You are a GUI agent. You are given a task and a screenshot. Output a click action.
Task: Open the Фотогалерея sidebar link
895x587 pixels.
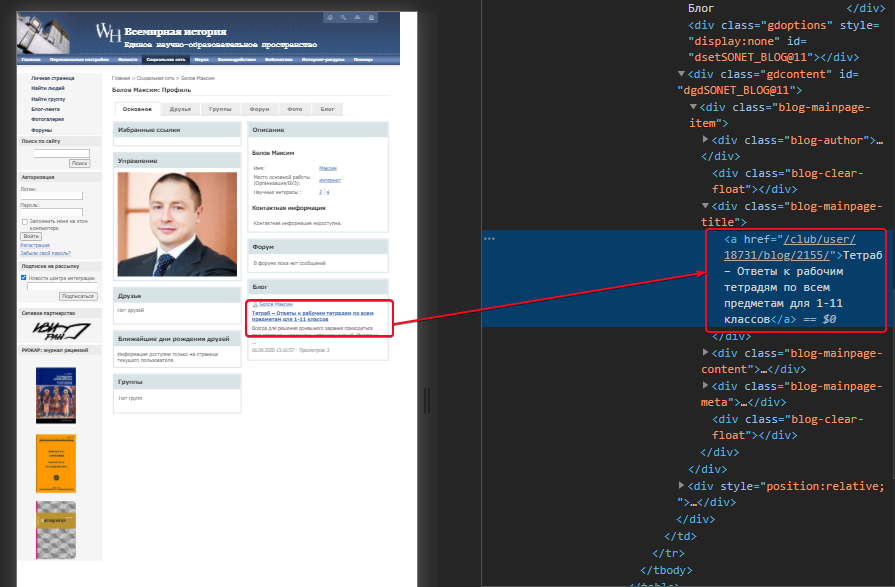pyautogui.click(x=47, y=119)
